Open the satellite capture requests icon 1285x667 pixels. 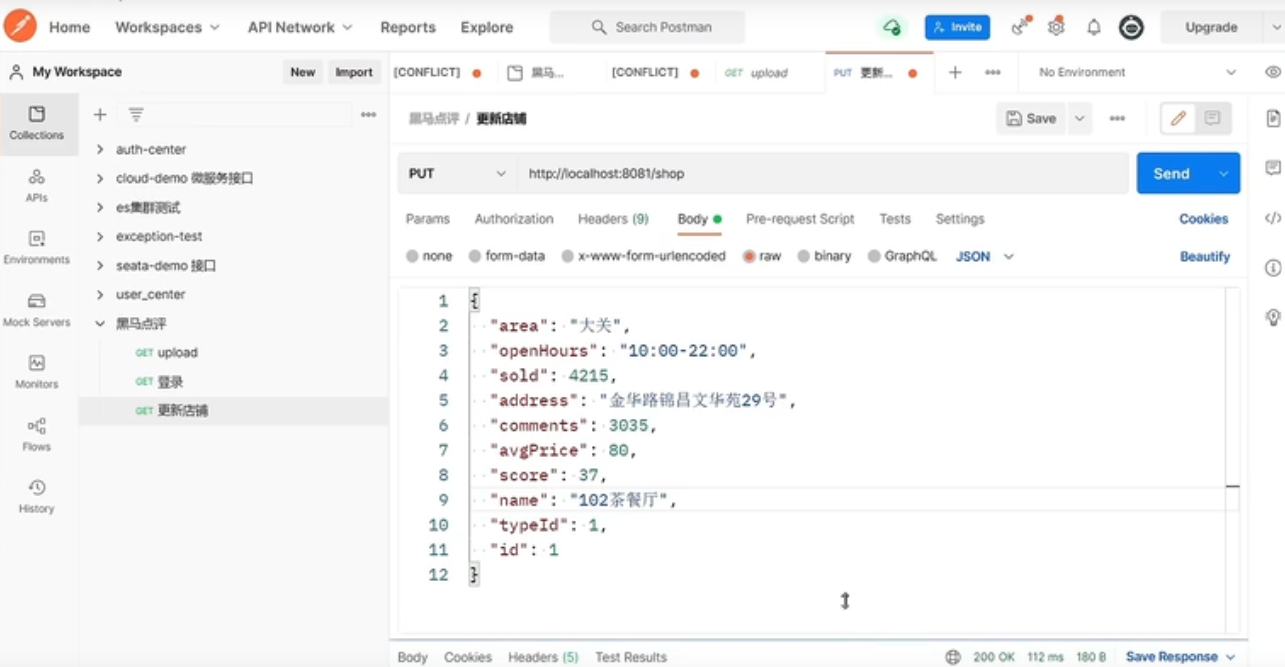point(1021,27)
